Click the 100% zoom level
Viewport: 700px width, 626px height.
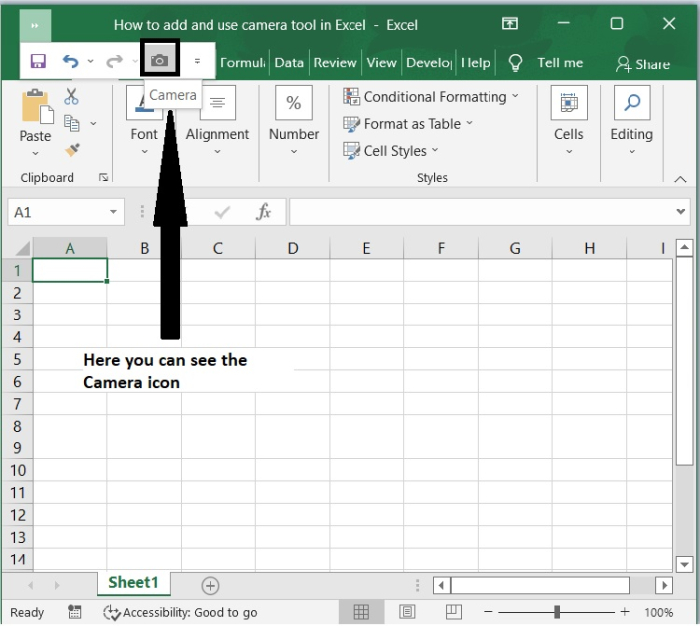coord(658,612)
